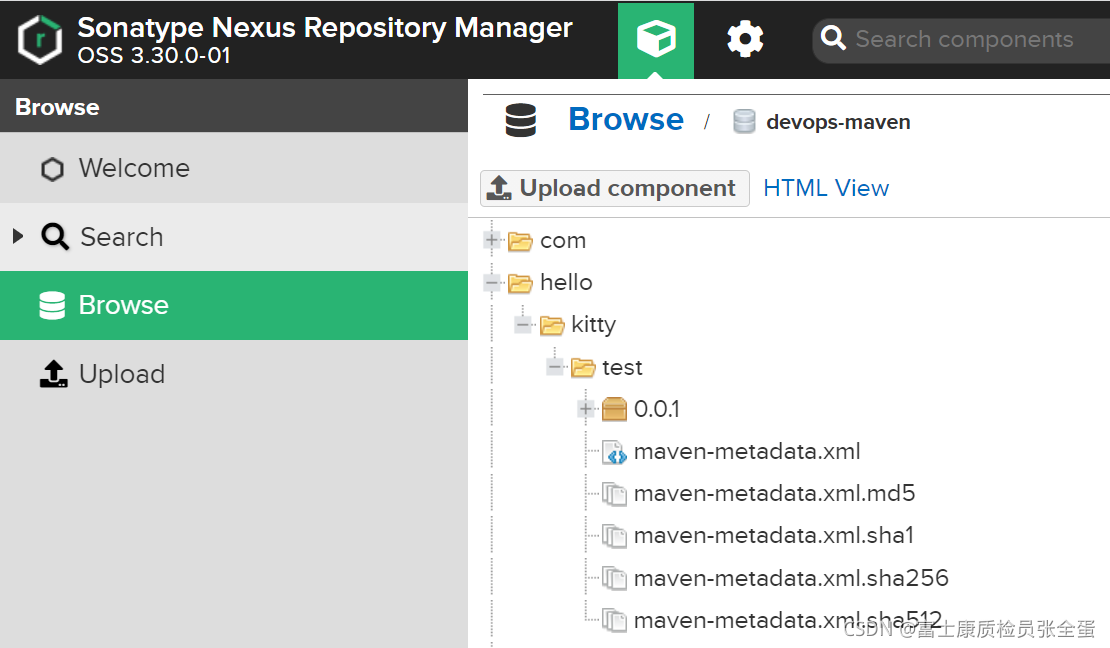Open the Welcome page
The image size is (1110, 648).
(x=234, y=169)
